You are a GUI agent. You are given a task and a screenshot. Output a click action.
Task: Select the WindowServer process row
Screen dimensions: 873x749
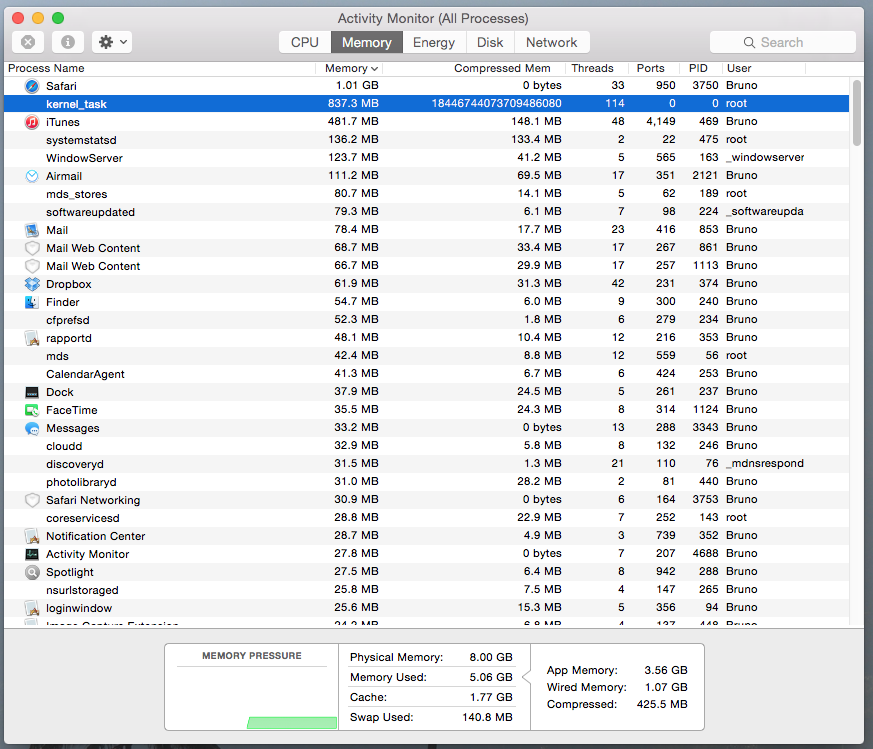click(x=426, y=158)
